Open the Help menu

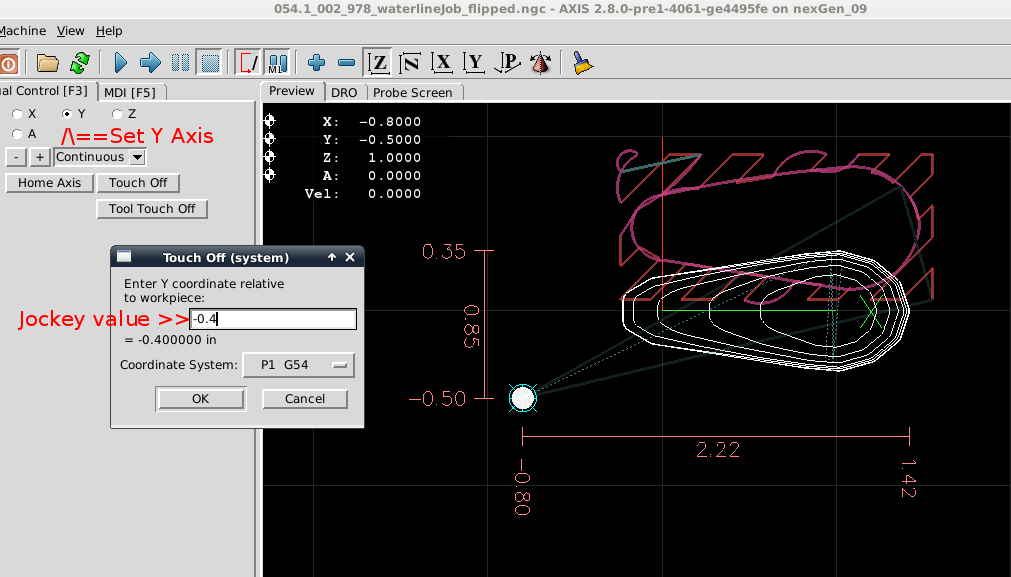(109, 31)
